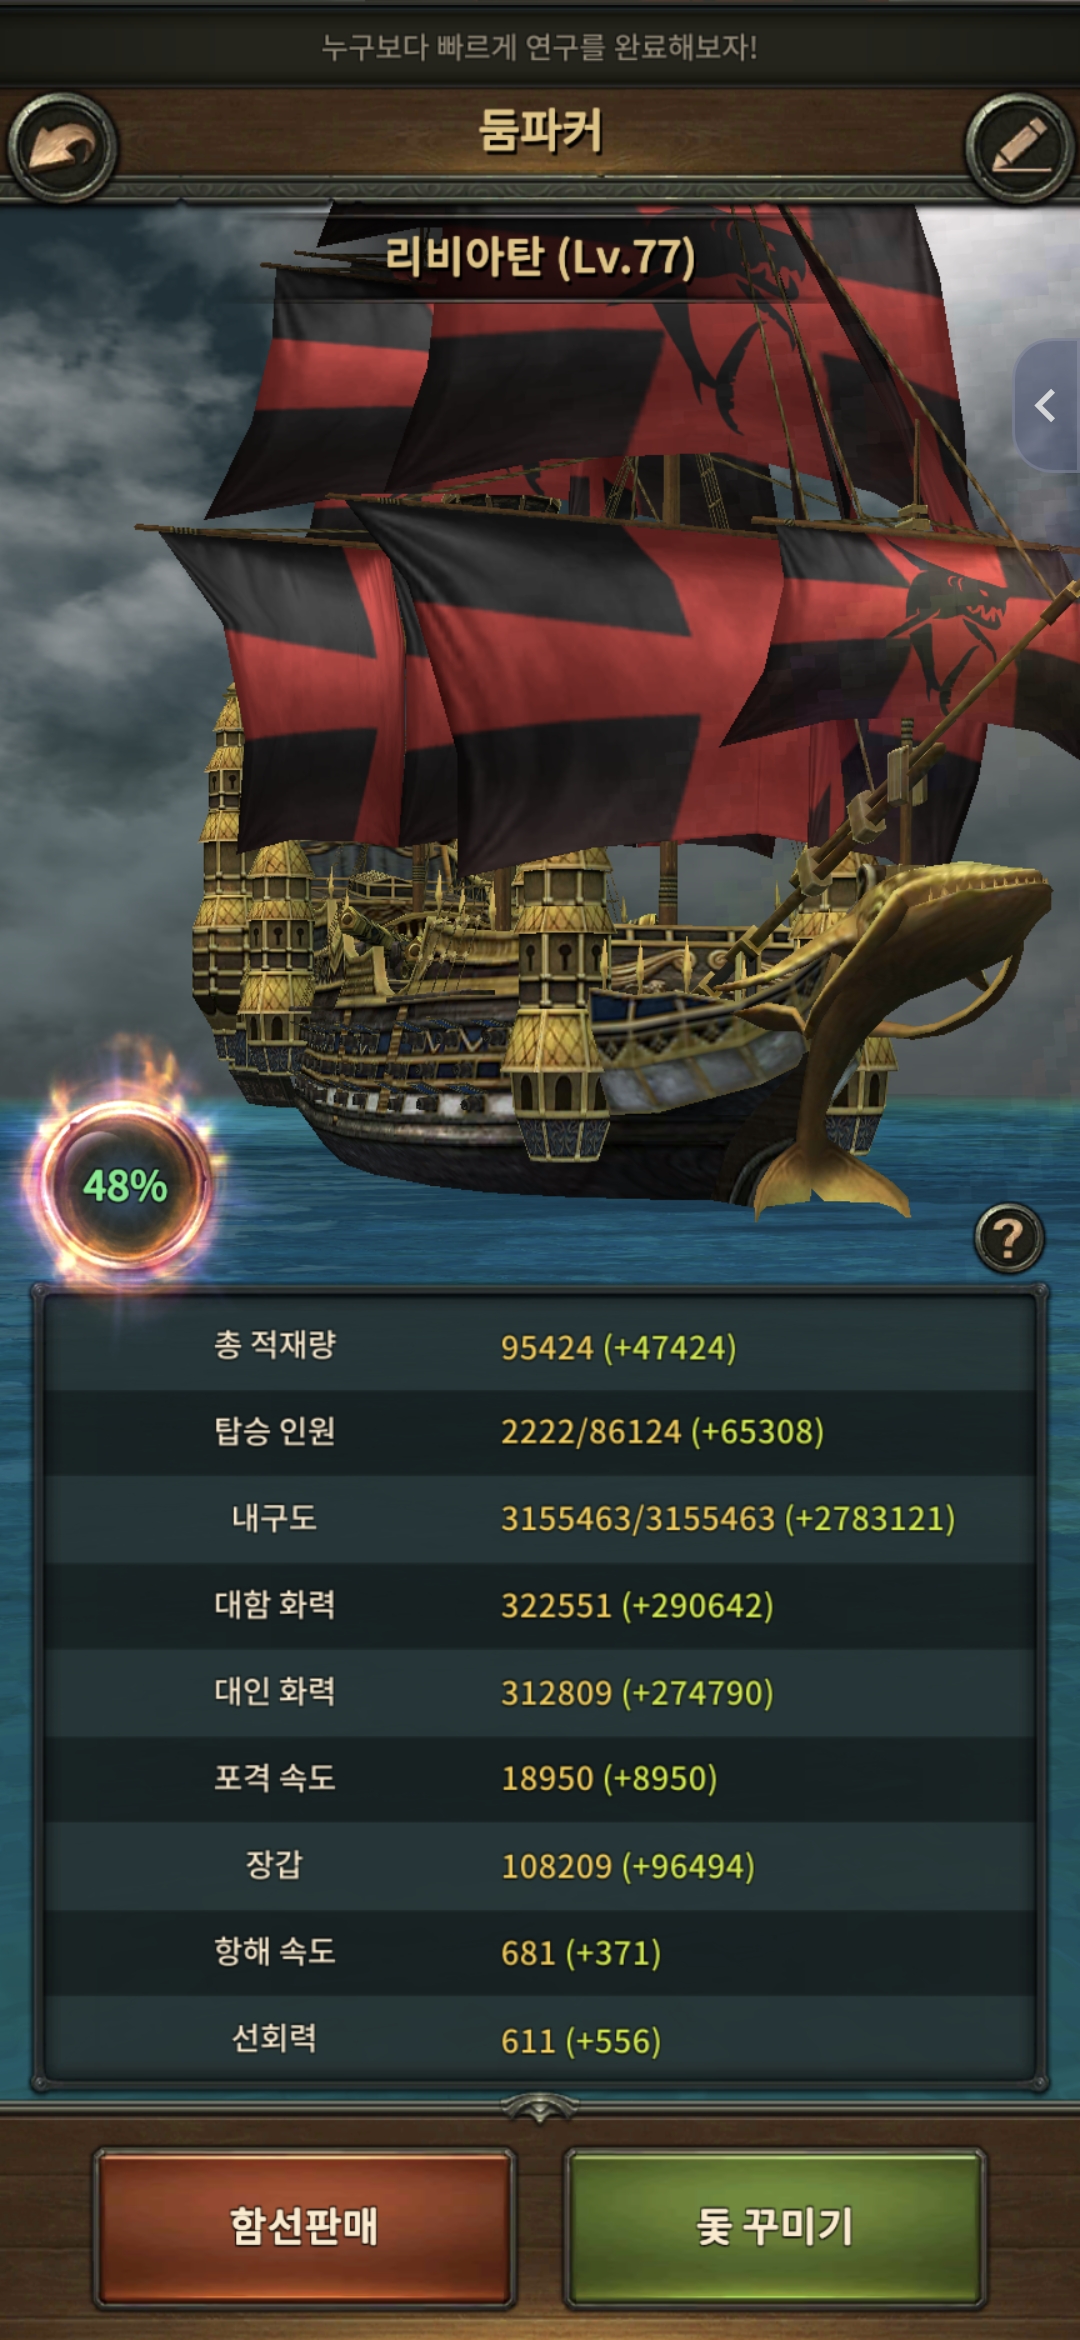The height and width of the screenshot is (2340, 1080).
Task: Select the 총 적재량 stat row
Action: 540,1346
